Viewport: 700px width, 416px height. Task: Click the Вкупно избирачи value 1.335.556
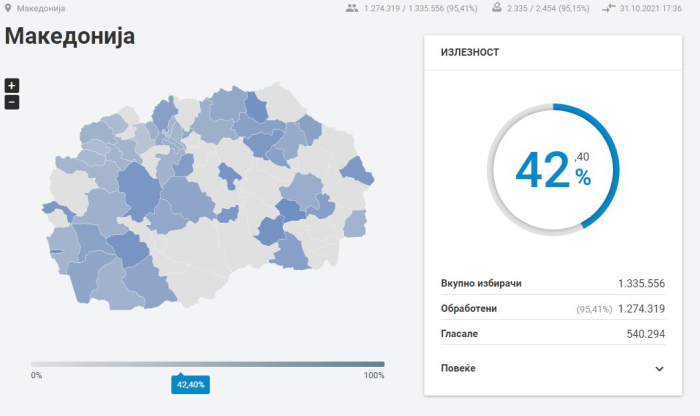641,283
